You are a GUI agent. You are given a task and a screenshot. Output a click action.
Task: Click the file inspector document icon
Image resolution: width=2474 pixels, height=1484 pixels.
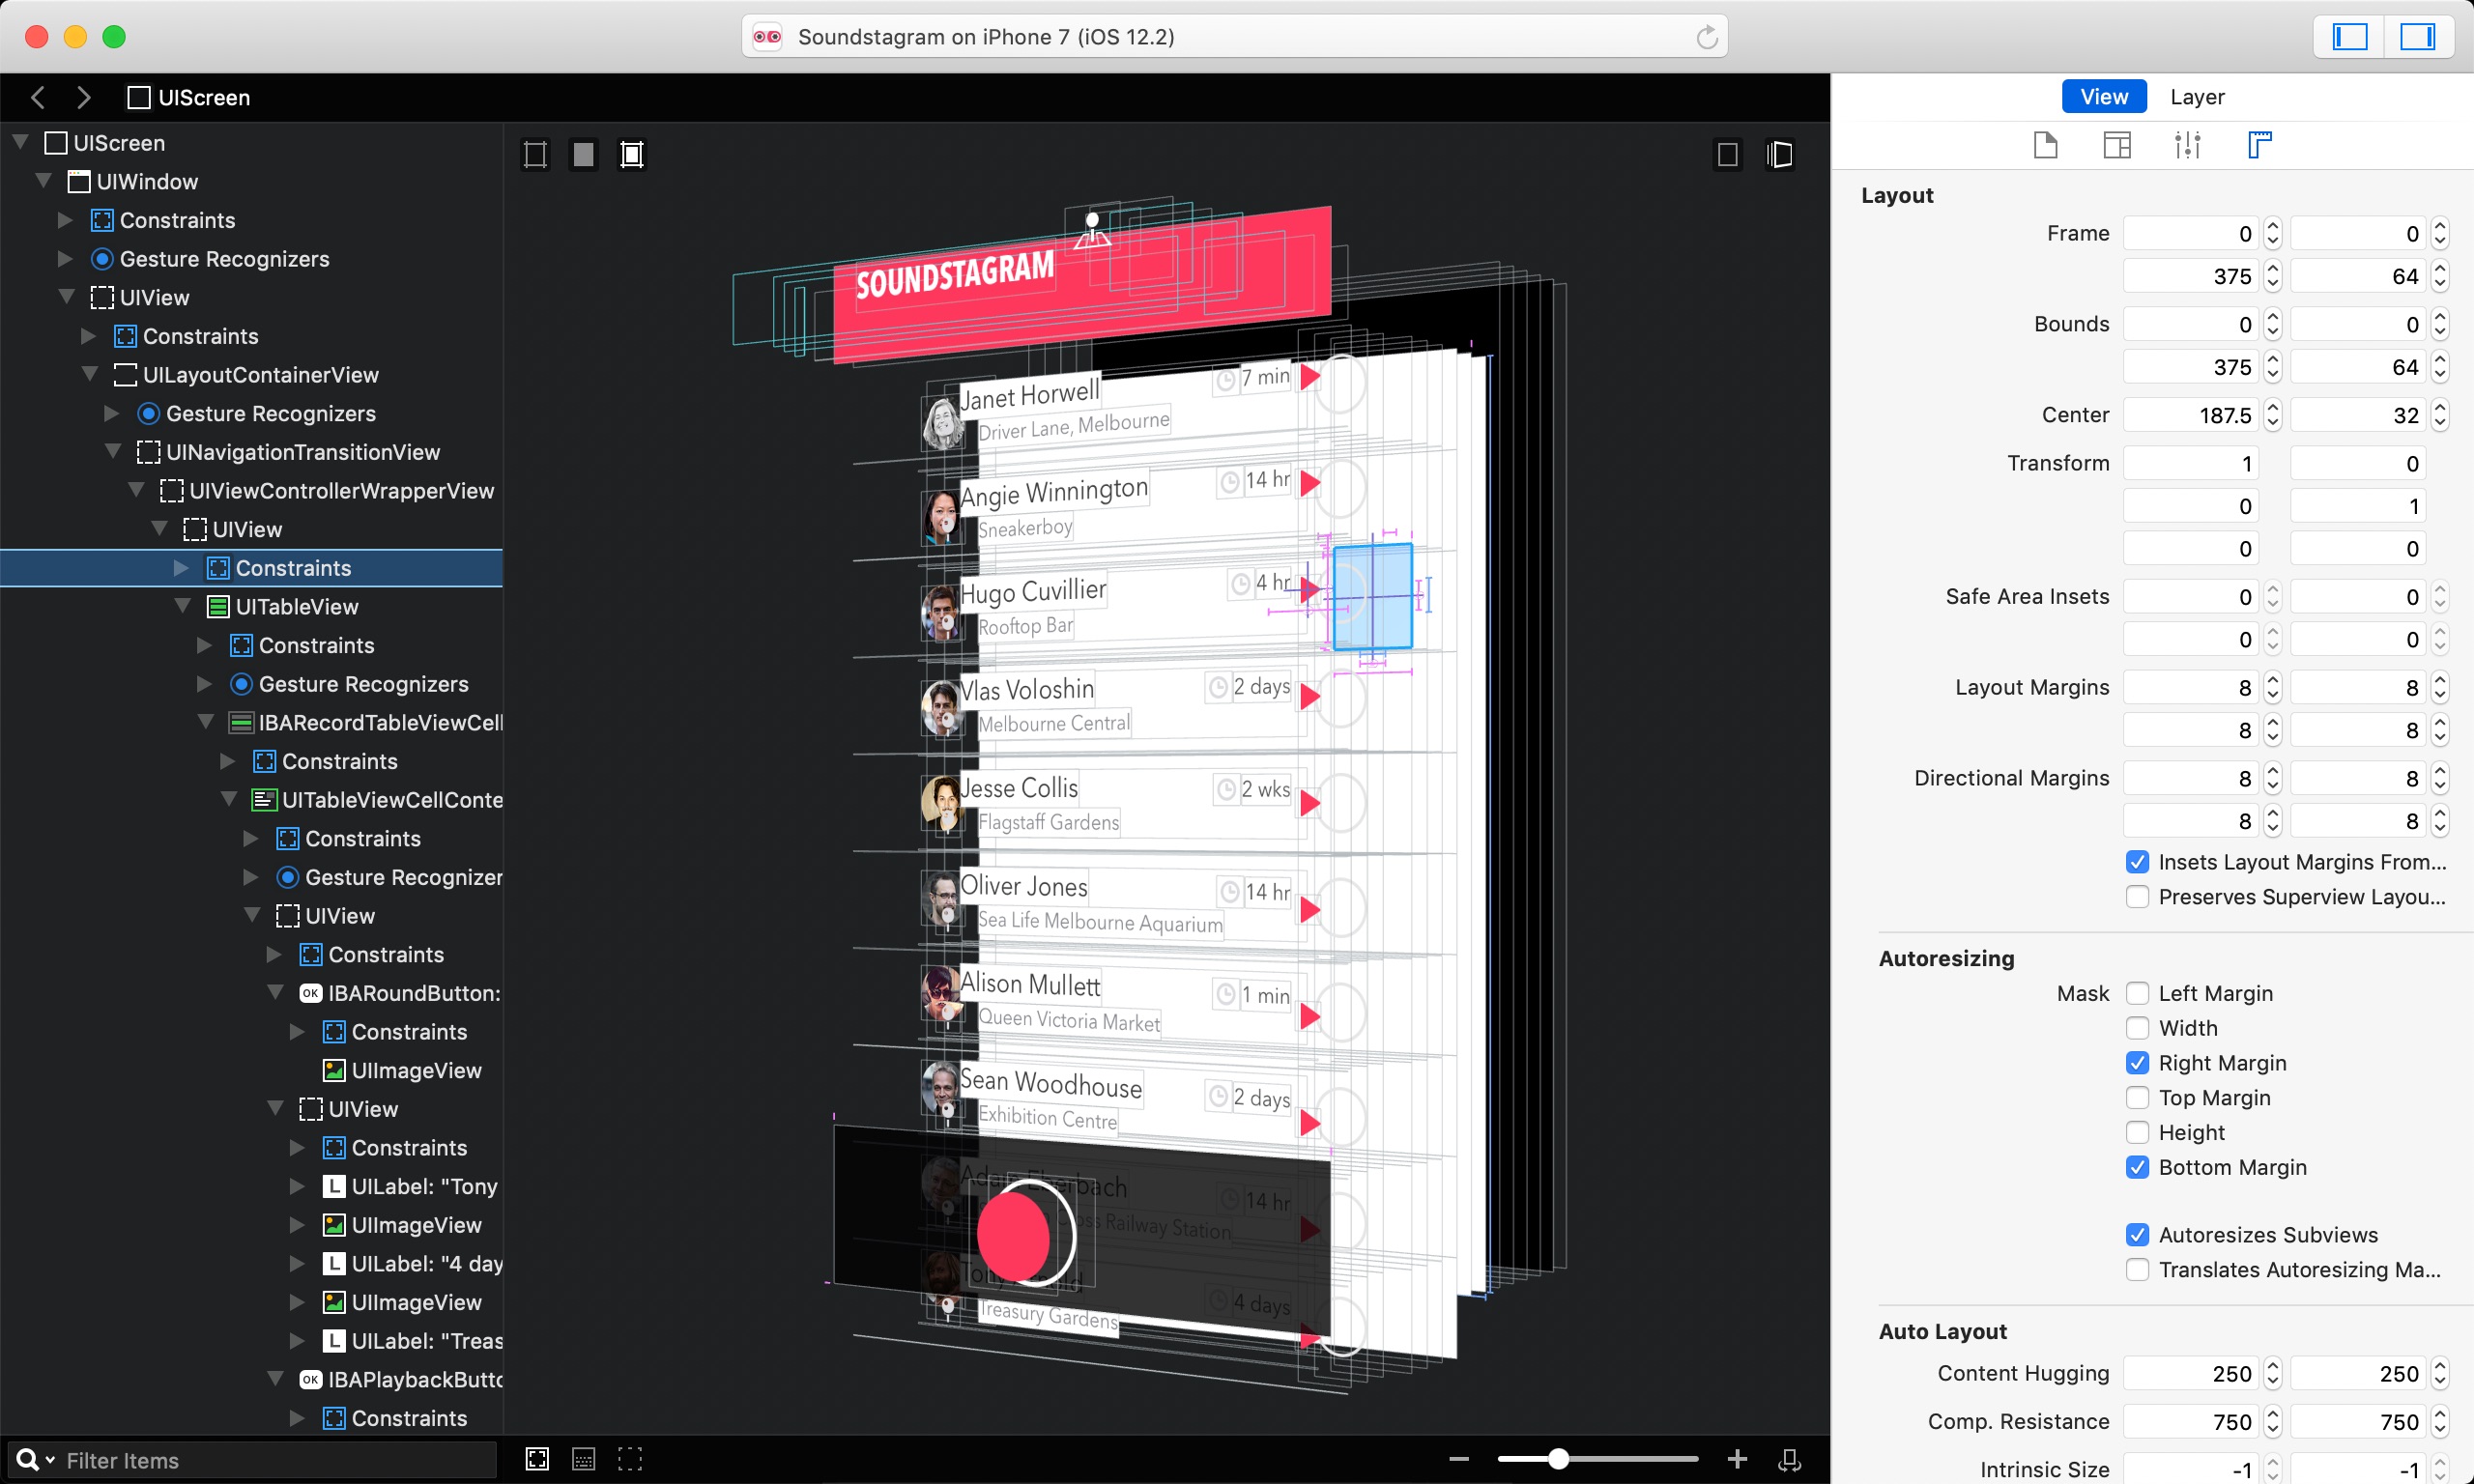click(2045, 145)
